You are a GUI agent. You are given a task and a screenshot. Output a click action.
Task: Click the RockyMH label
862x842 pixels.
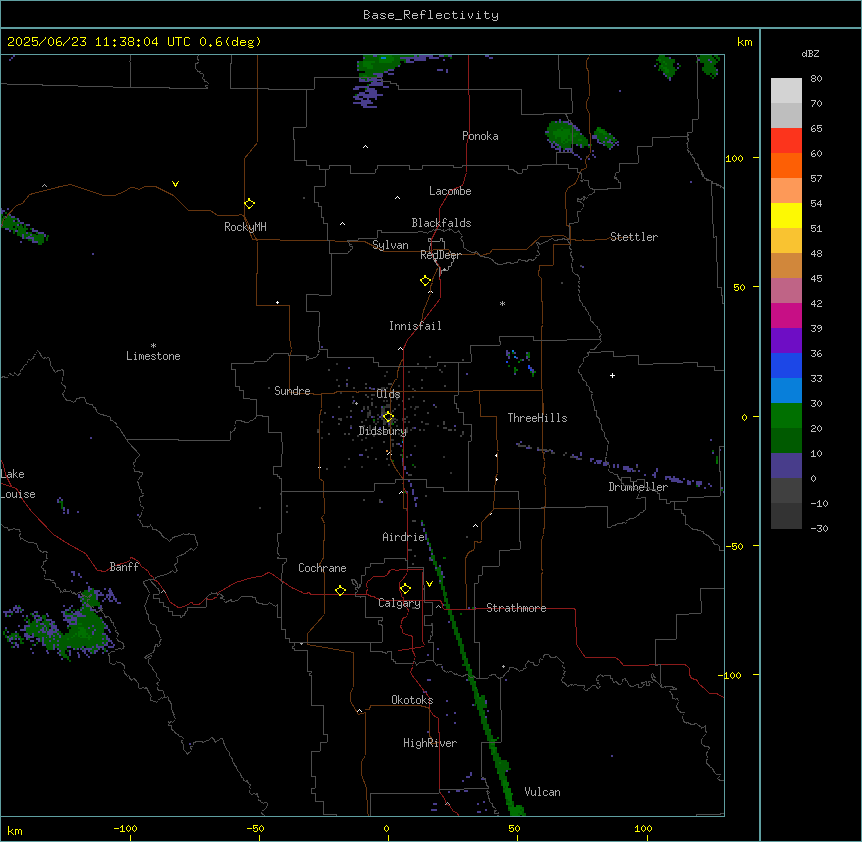tap(245, 227)
